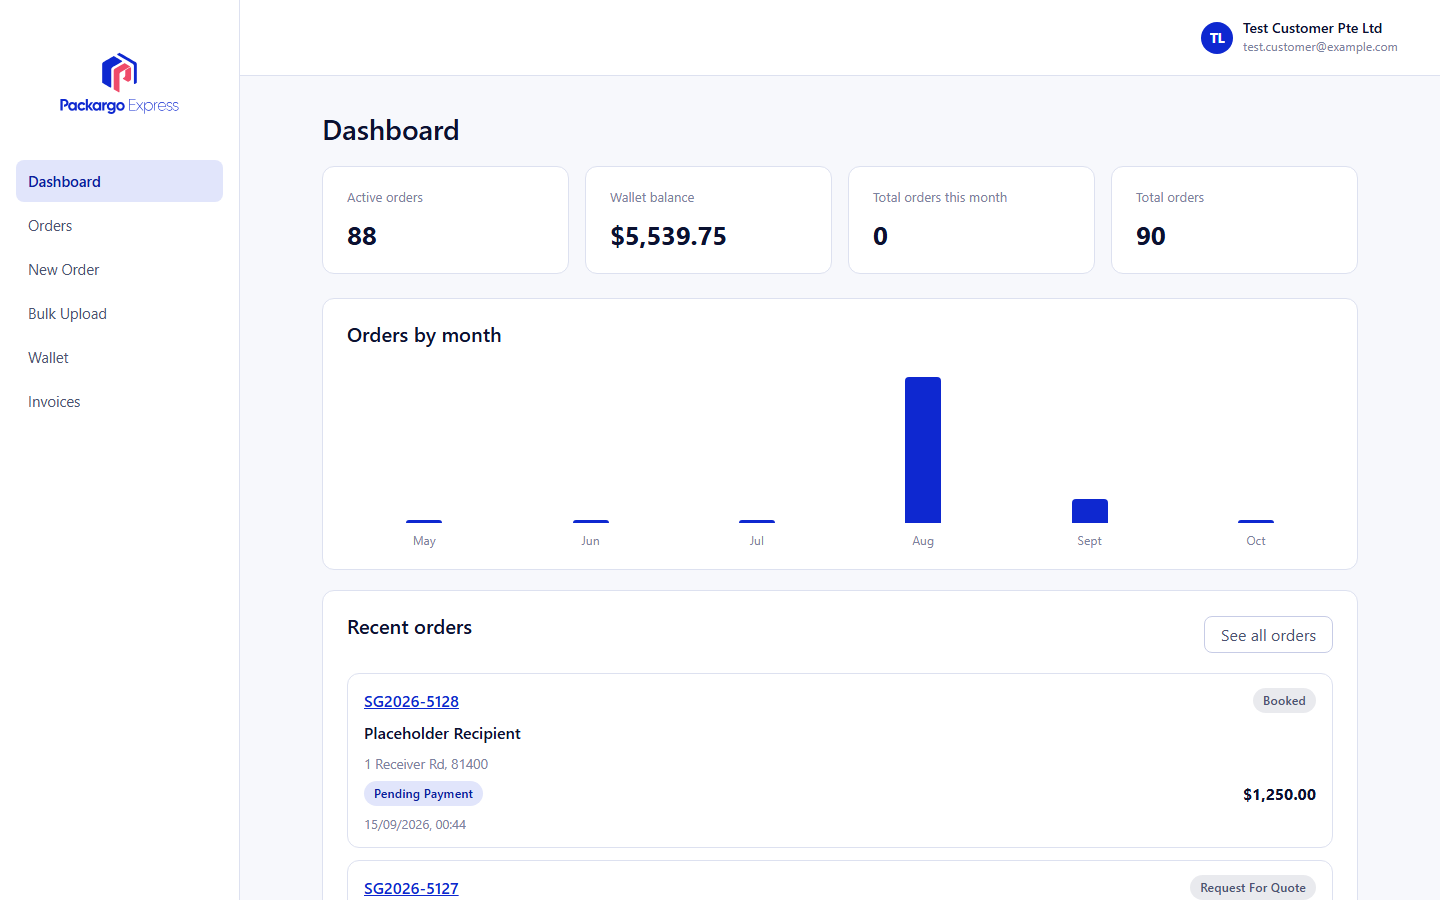This screenshot has height=900, width=1440.
Task: Open order link SG2026-5128
Action: [411, 701]
